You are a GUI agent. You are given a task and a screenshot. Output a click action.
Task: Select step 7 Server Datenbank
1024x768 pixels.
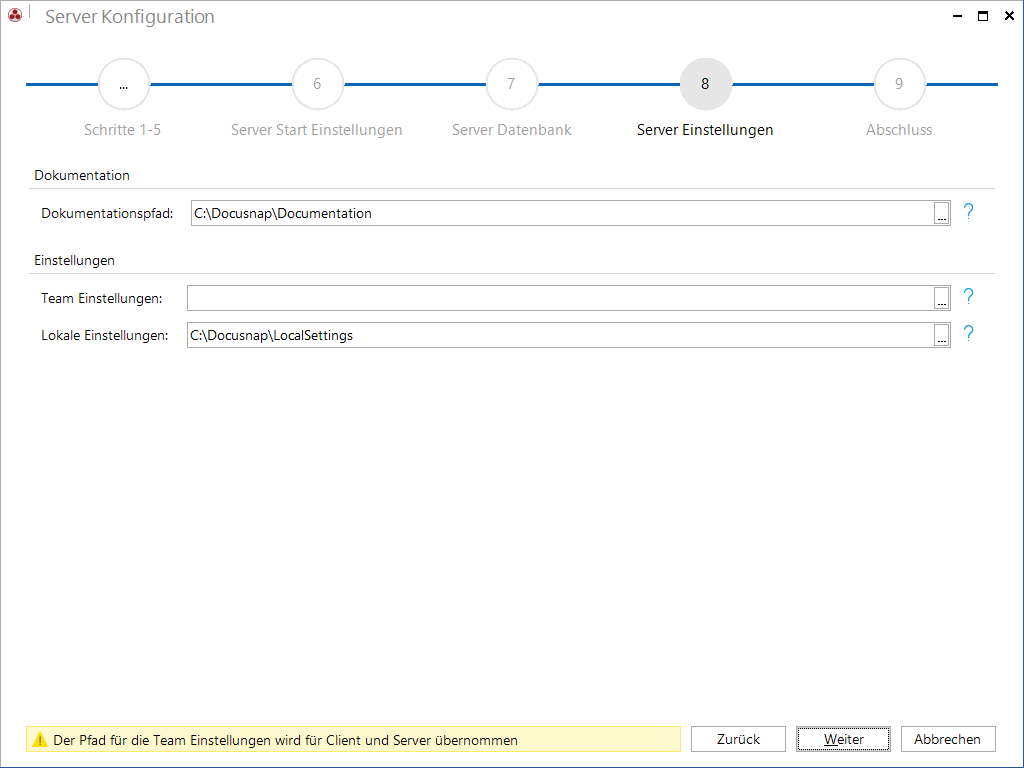click(511, 84)
